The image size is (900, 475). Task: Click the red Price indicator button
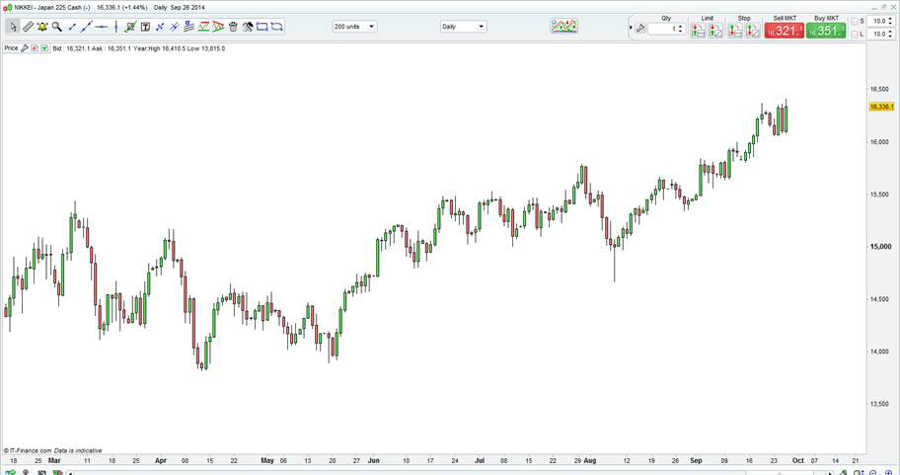36,47
